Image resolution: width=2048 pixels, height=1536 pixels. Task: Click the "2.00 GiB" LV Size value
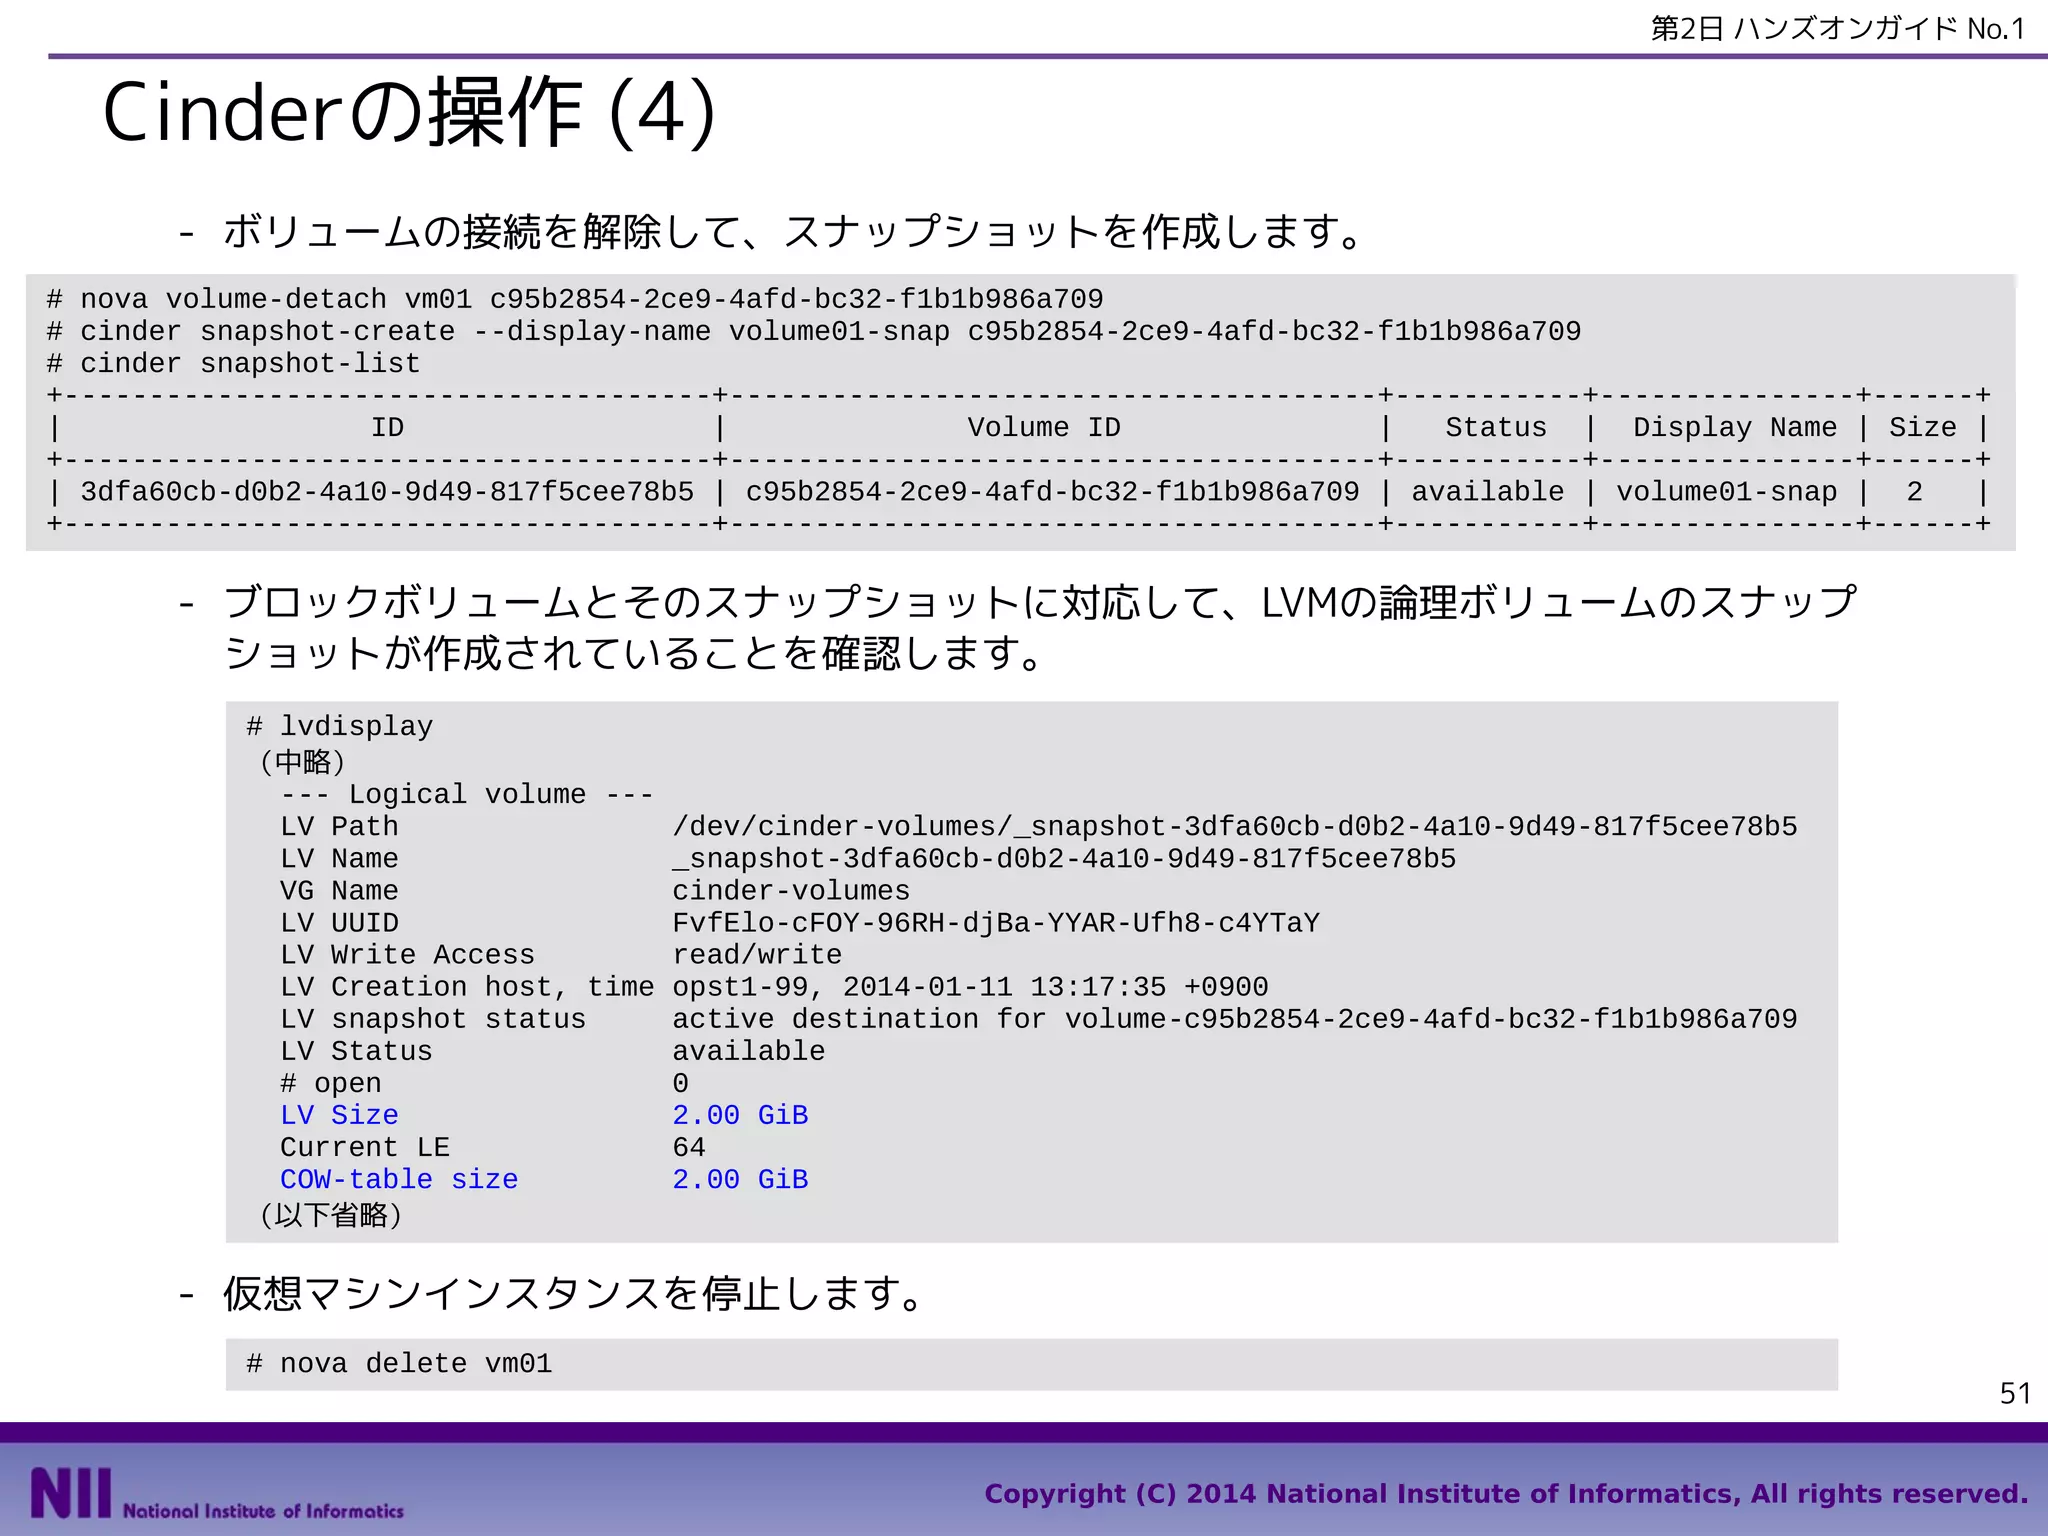click(x=740, y=1115)
